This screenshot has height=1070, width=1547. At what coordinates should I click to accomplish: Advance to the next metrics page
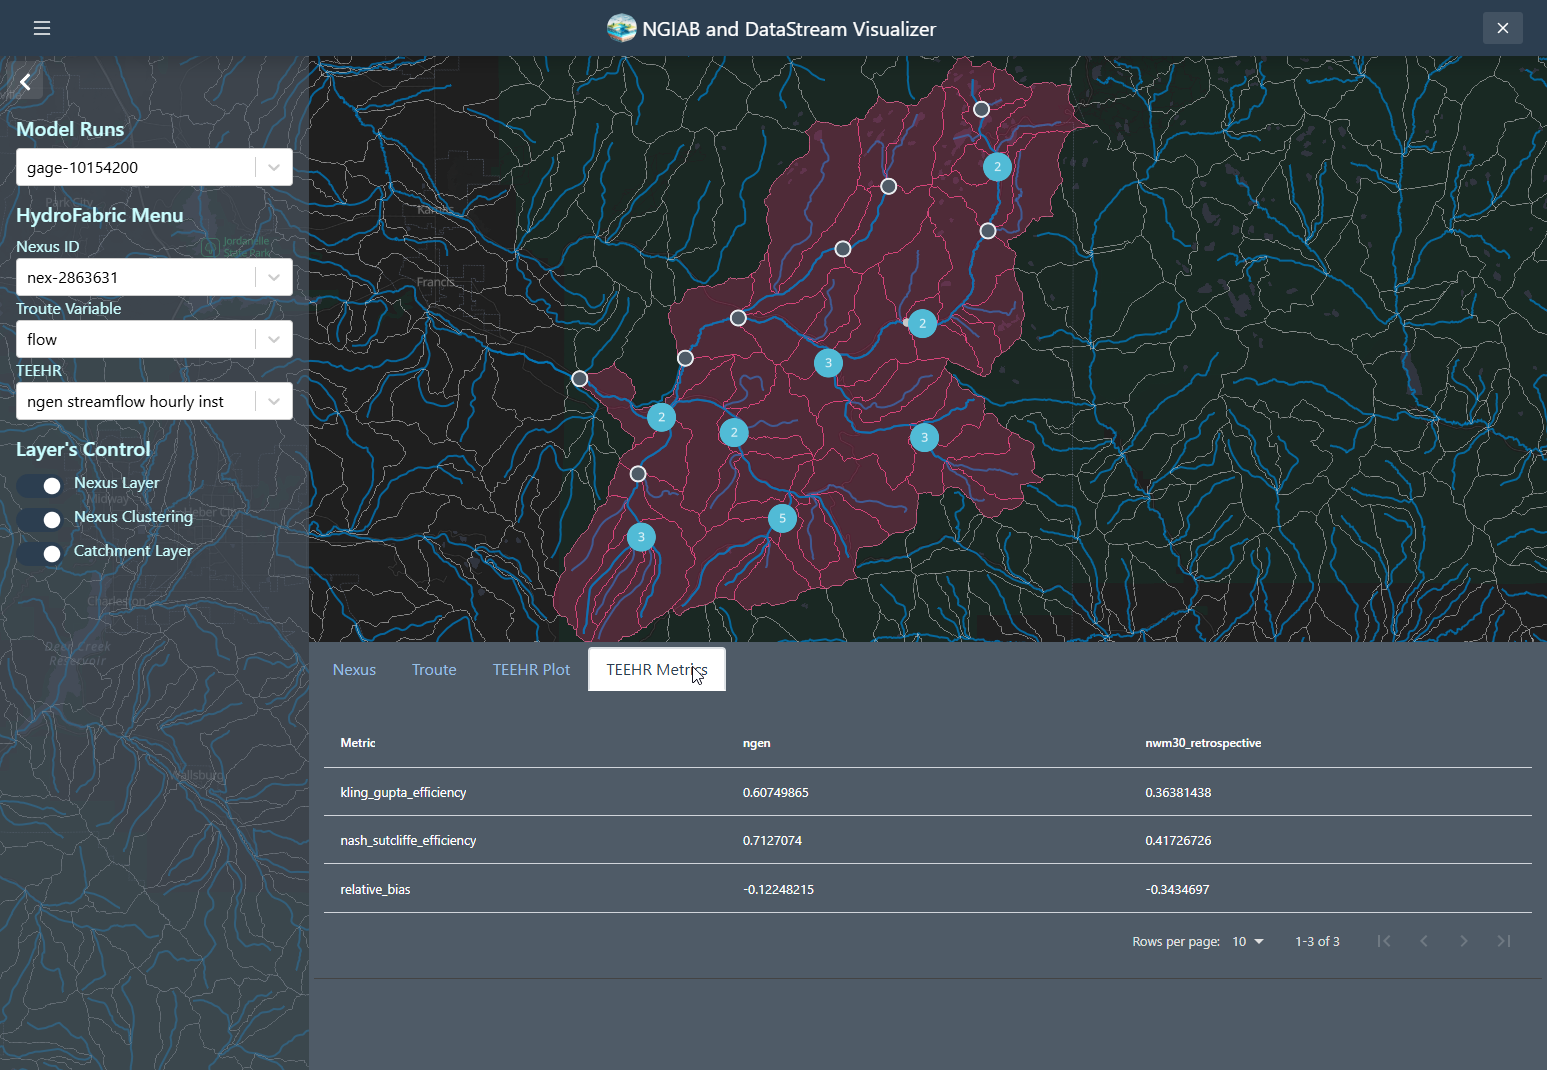1464,941
